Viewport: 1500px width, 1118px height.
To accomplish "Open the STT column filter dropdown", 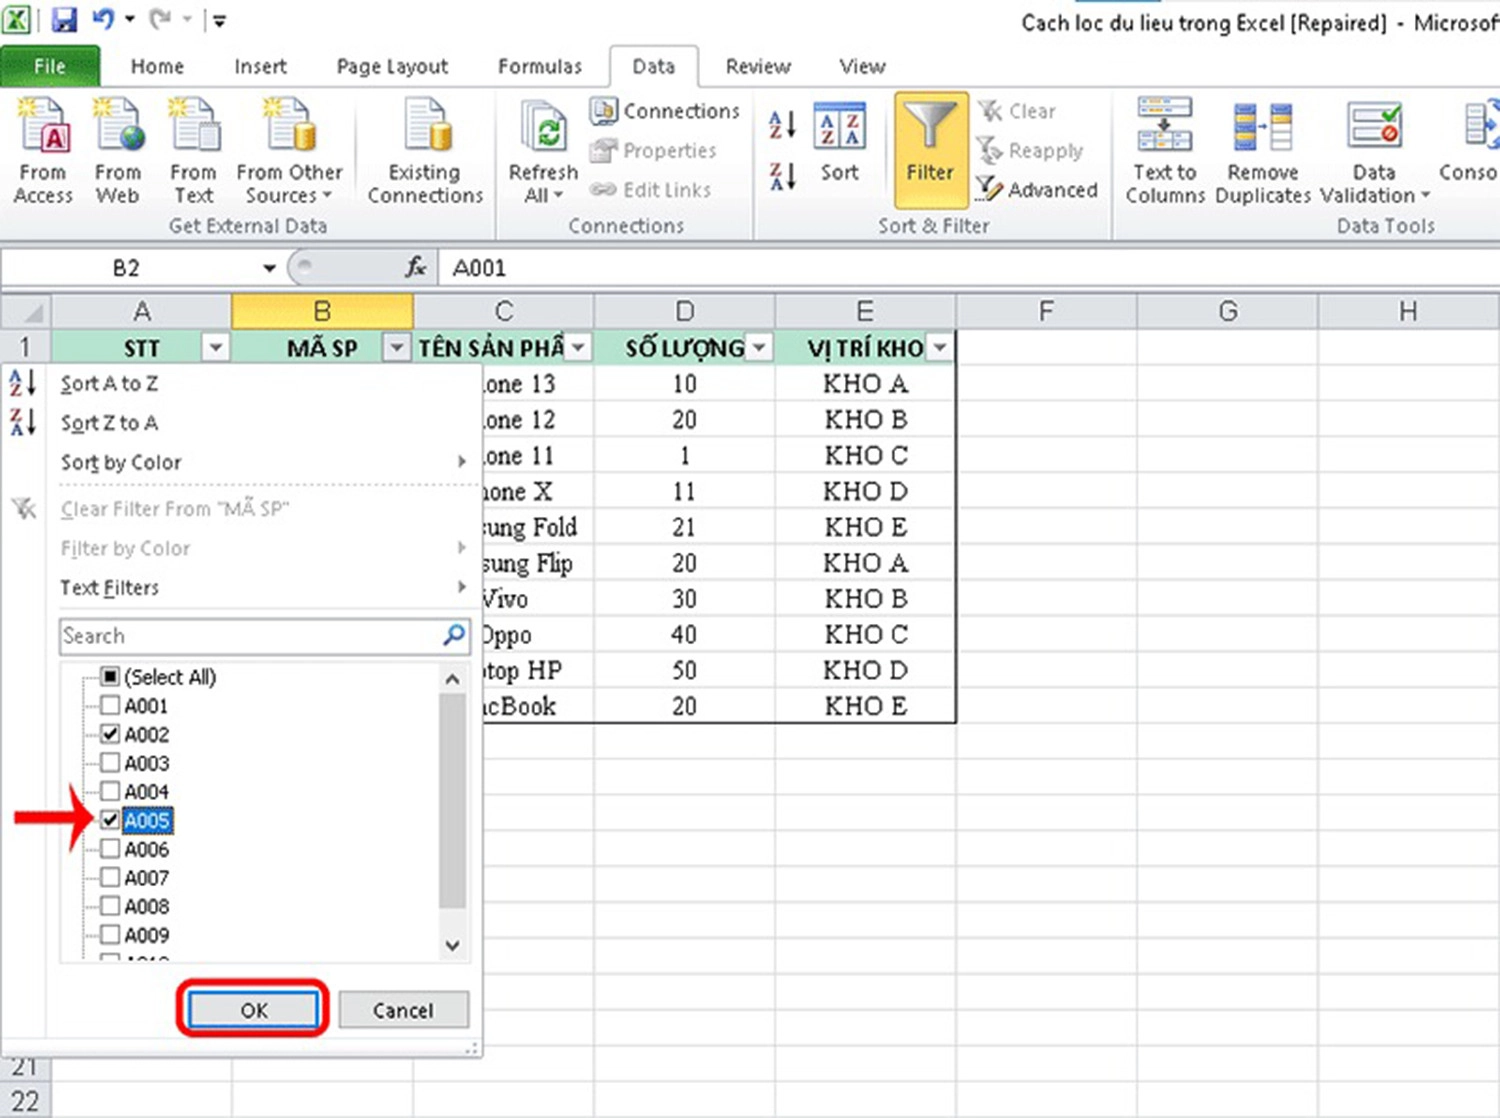I will coord(216,347).
